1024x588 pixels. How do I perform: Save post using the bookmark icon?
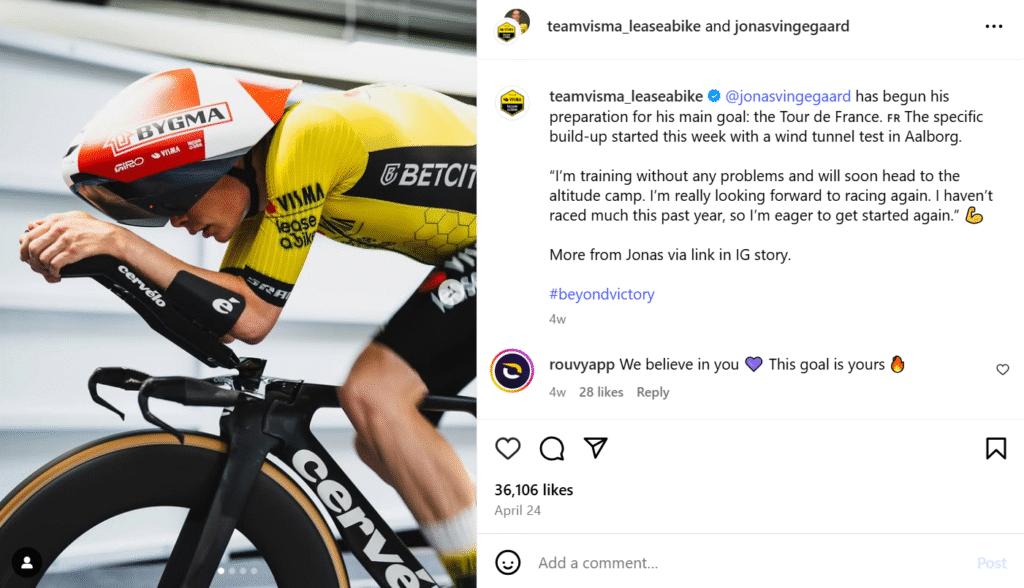pos(996,448)
